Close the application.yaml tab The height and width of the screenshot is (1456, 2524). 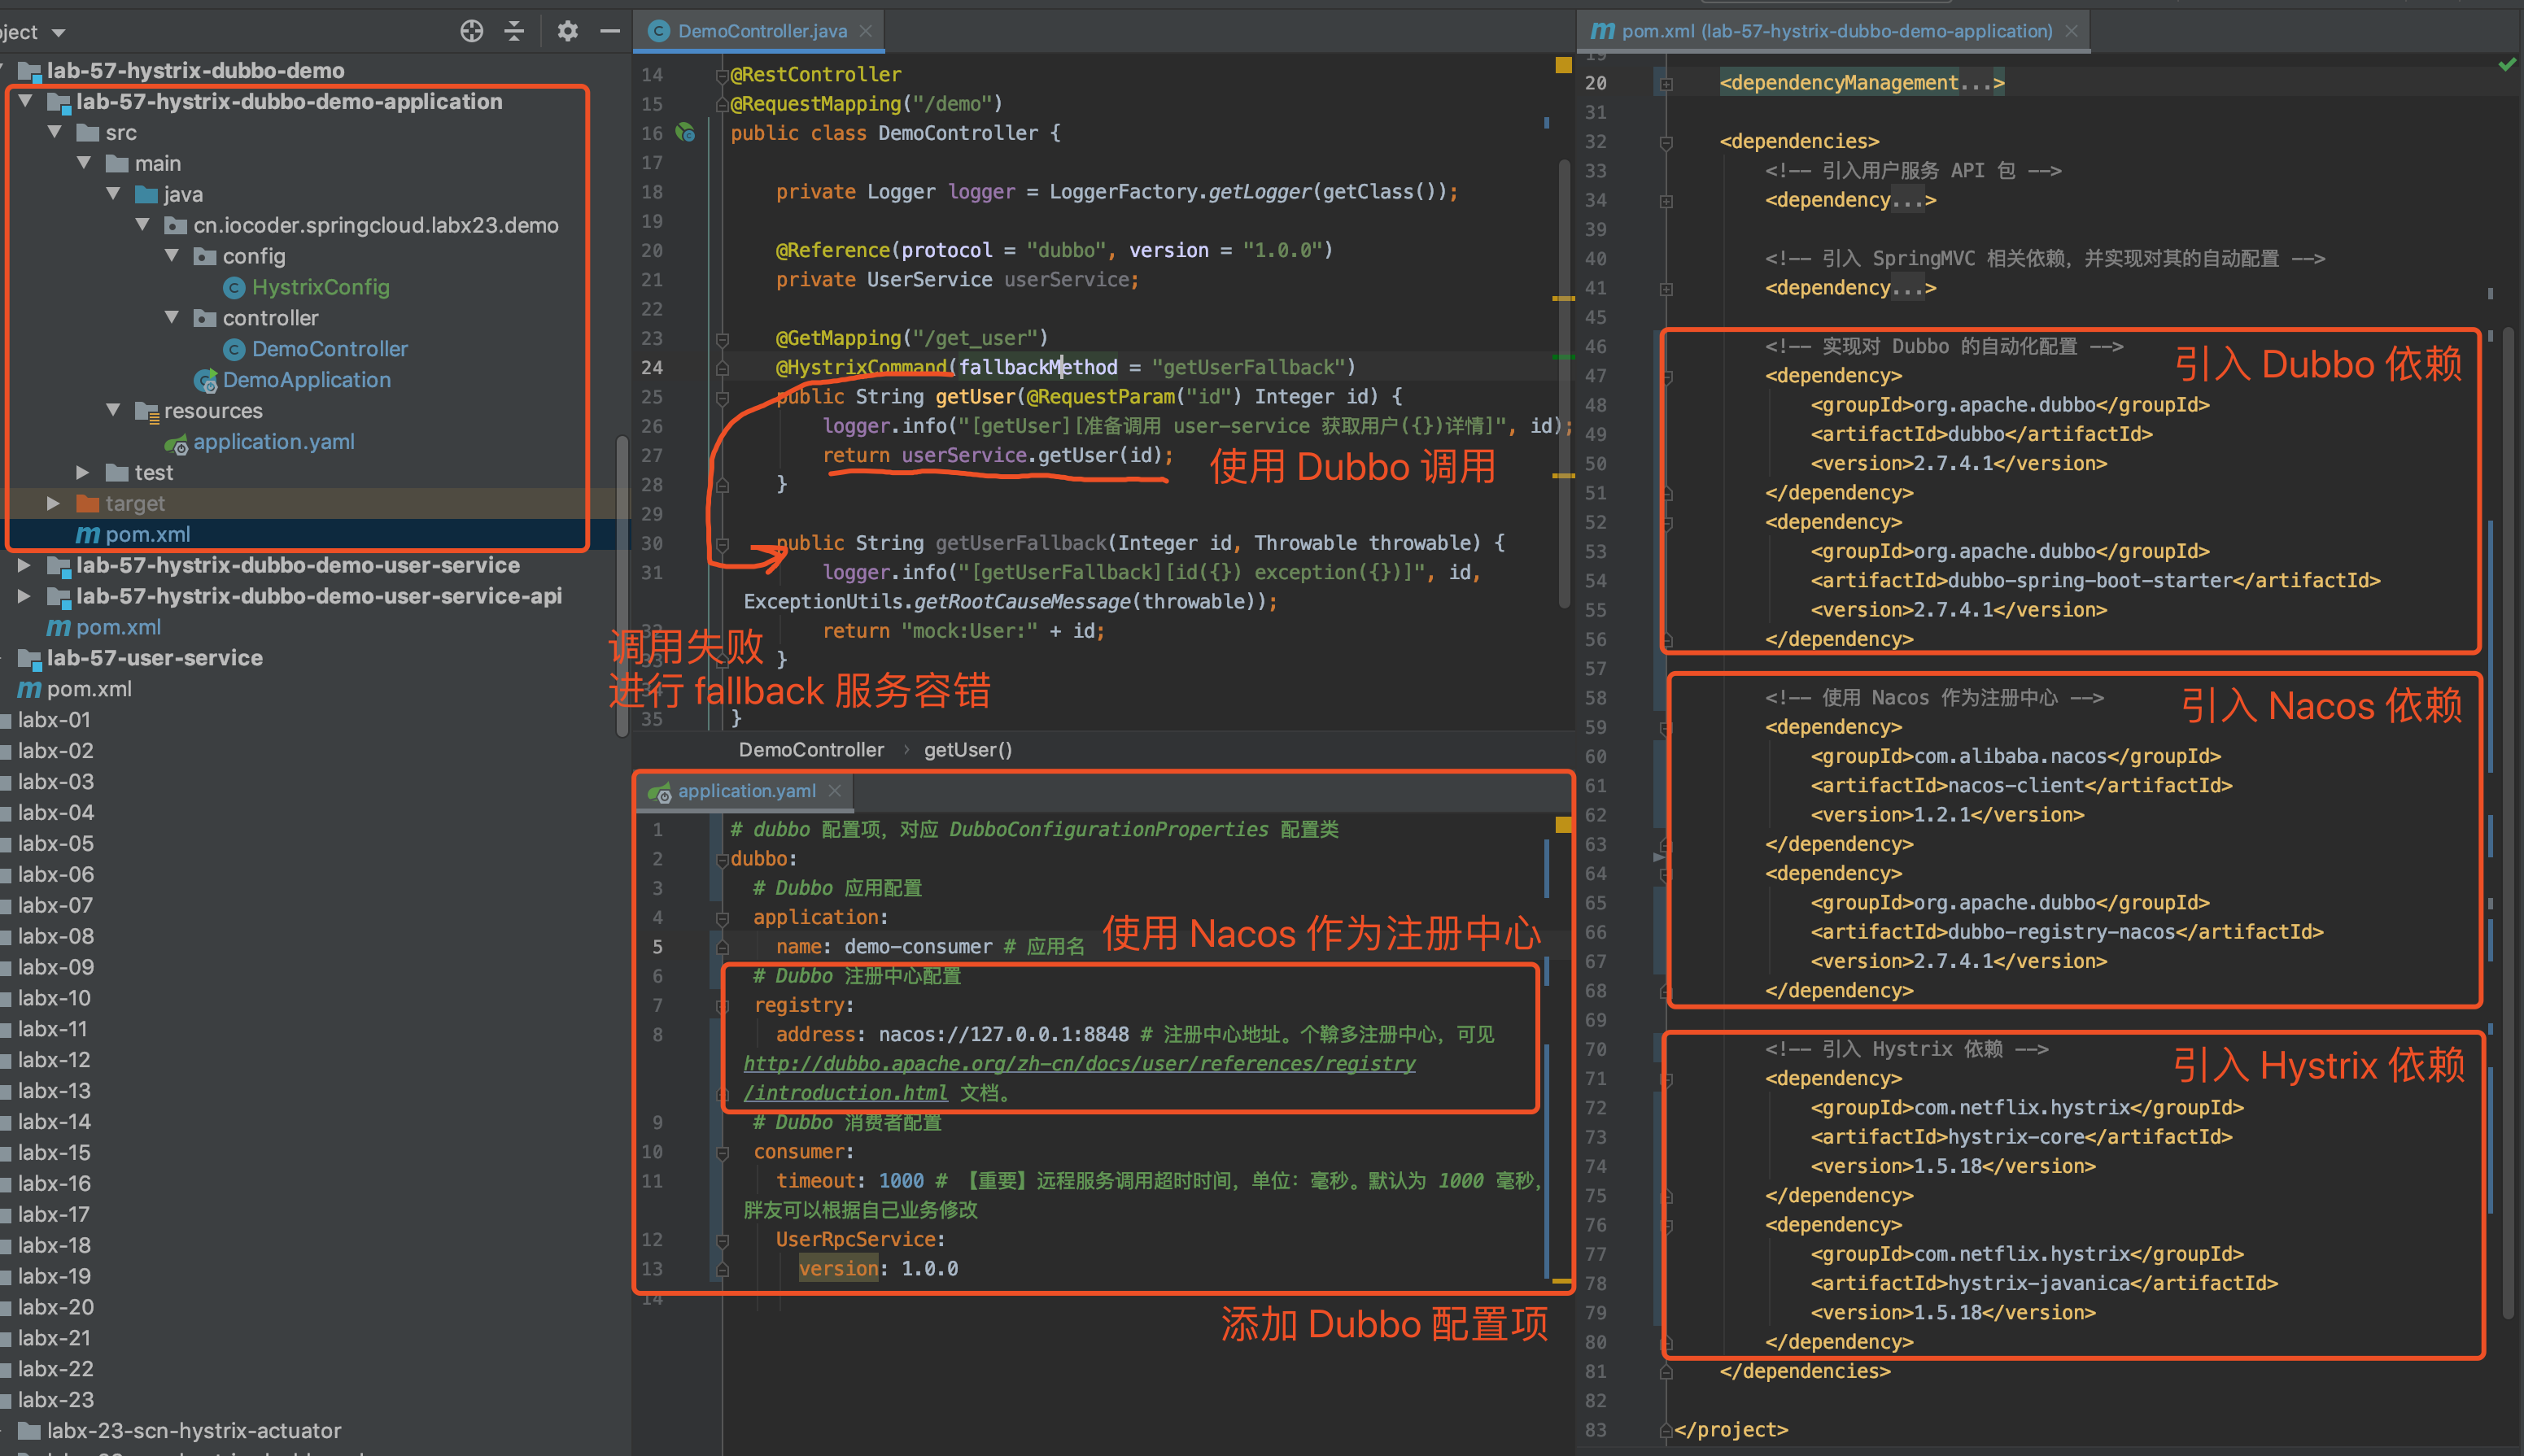click(835, 791)
